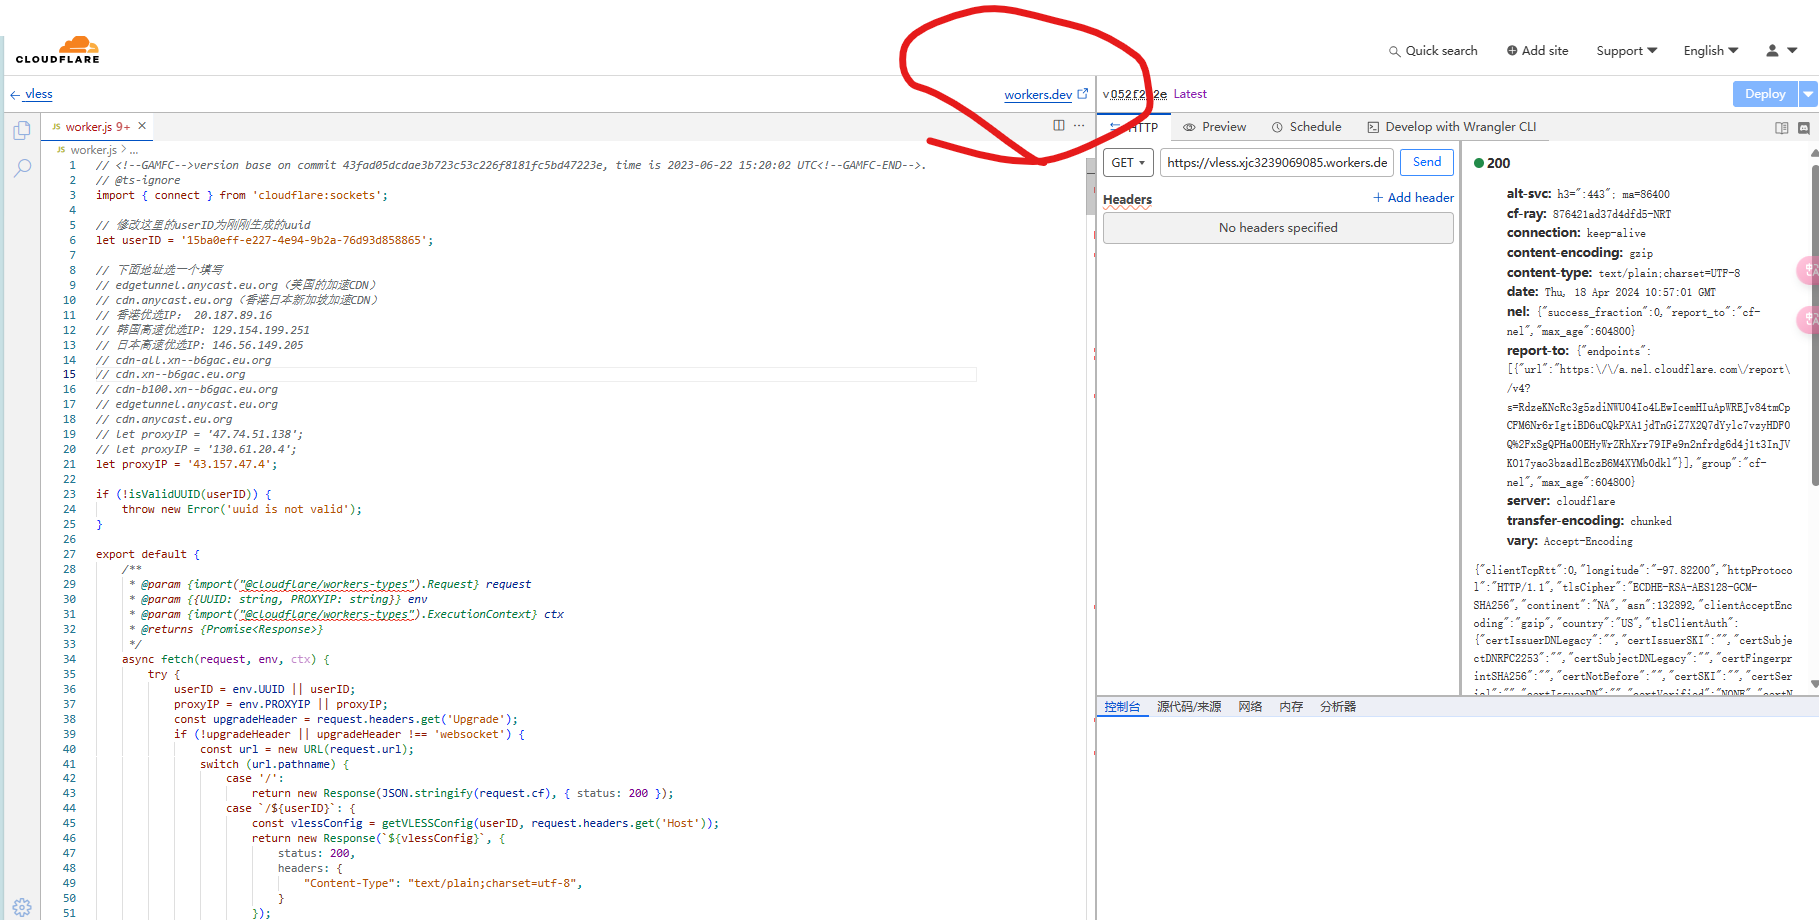The height and width of the screenshot is (920, 1819).
Task: Click the split editor icon
Action: (1059, 125)
